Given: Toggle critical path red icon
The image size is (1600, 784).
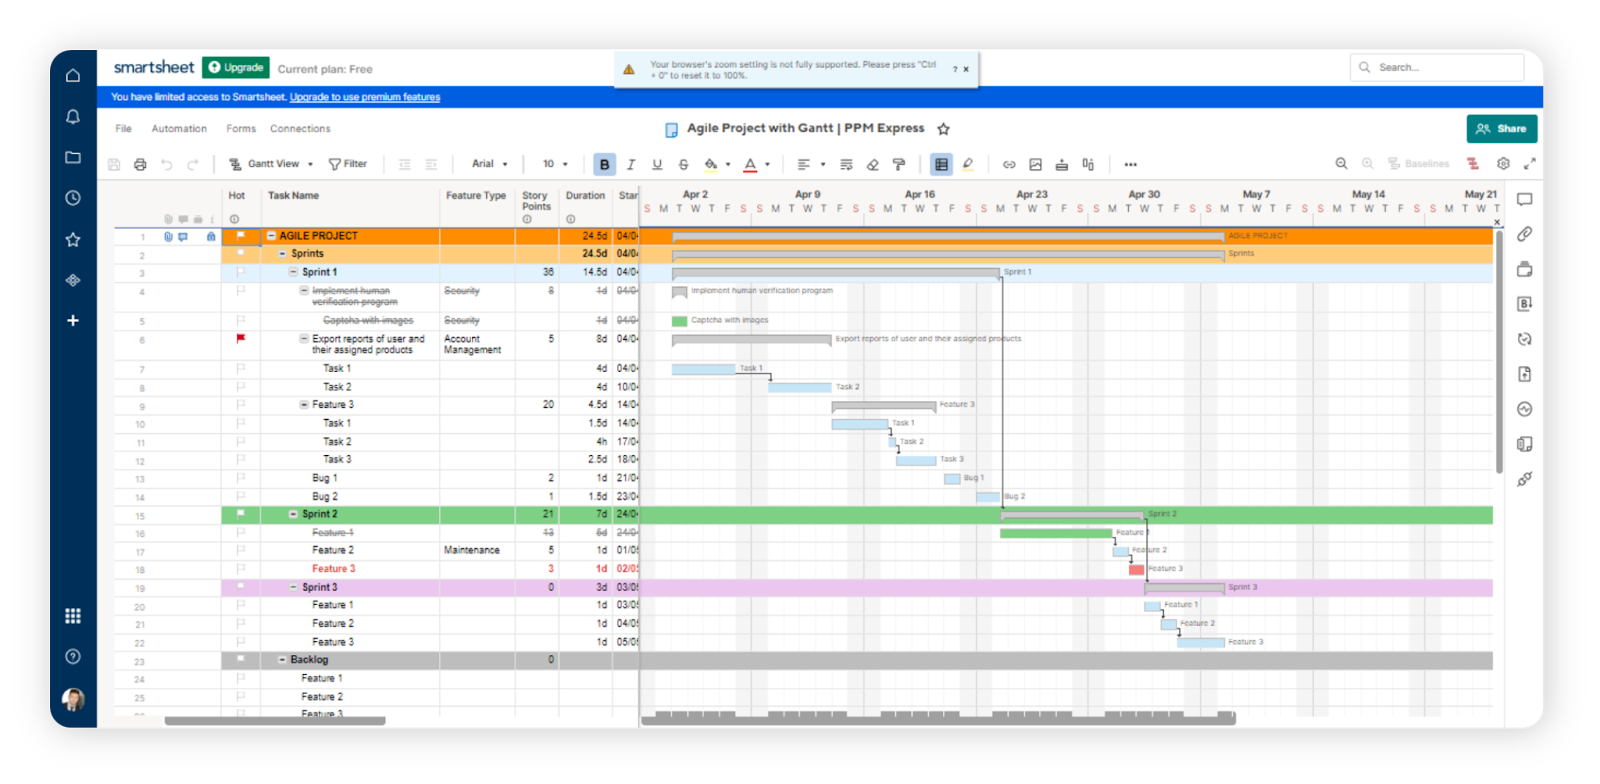Looking at the screenshot, I should tap(1473, 163).
